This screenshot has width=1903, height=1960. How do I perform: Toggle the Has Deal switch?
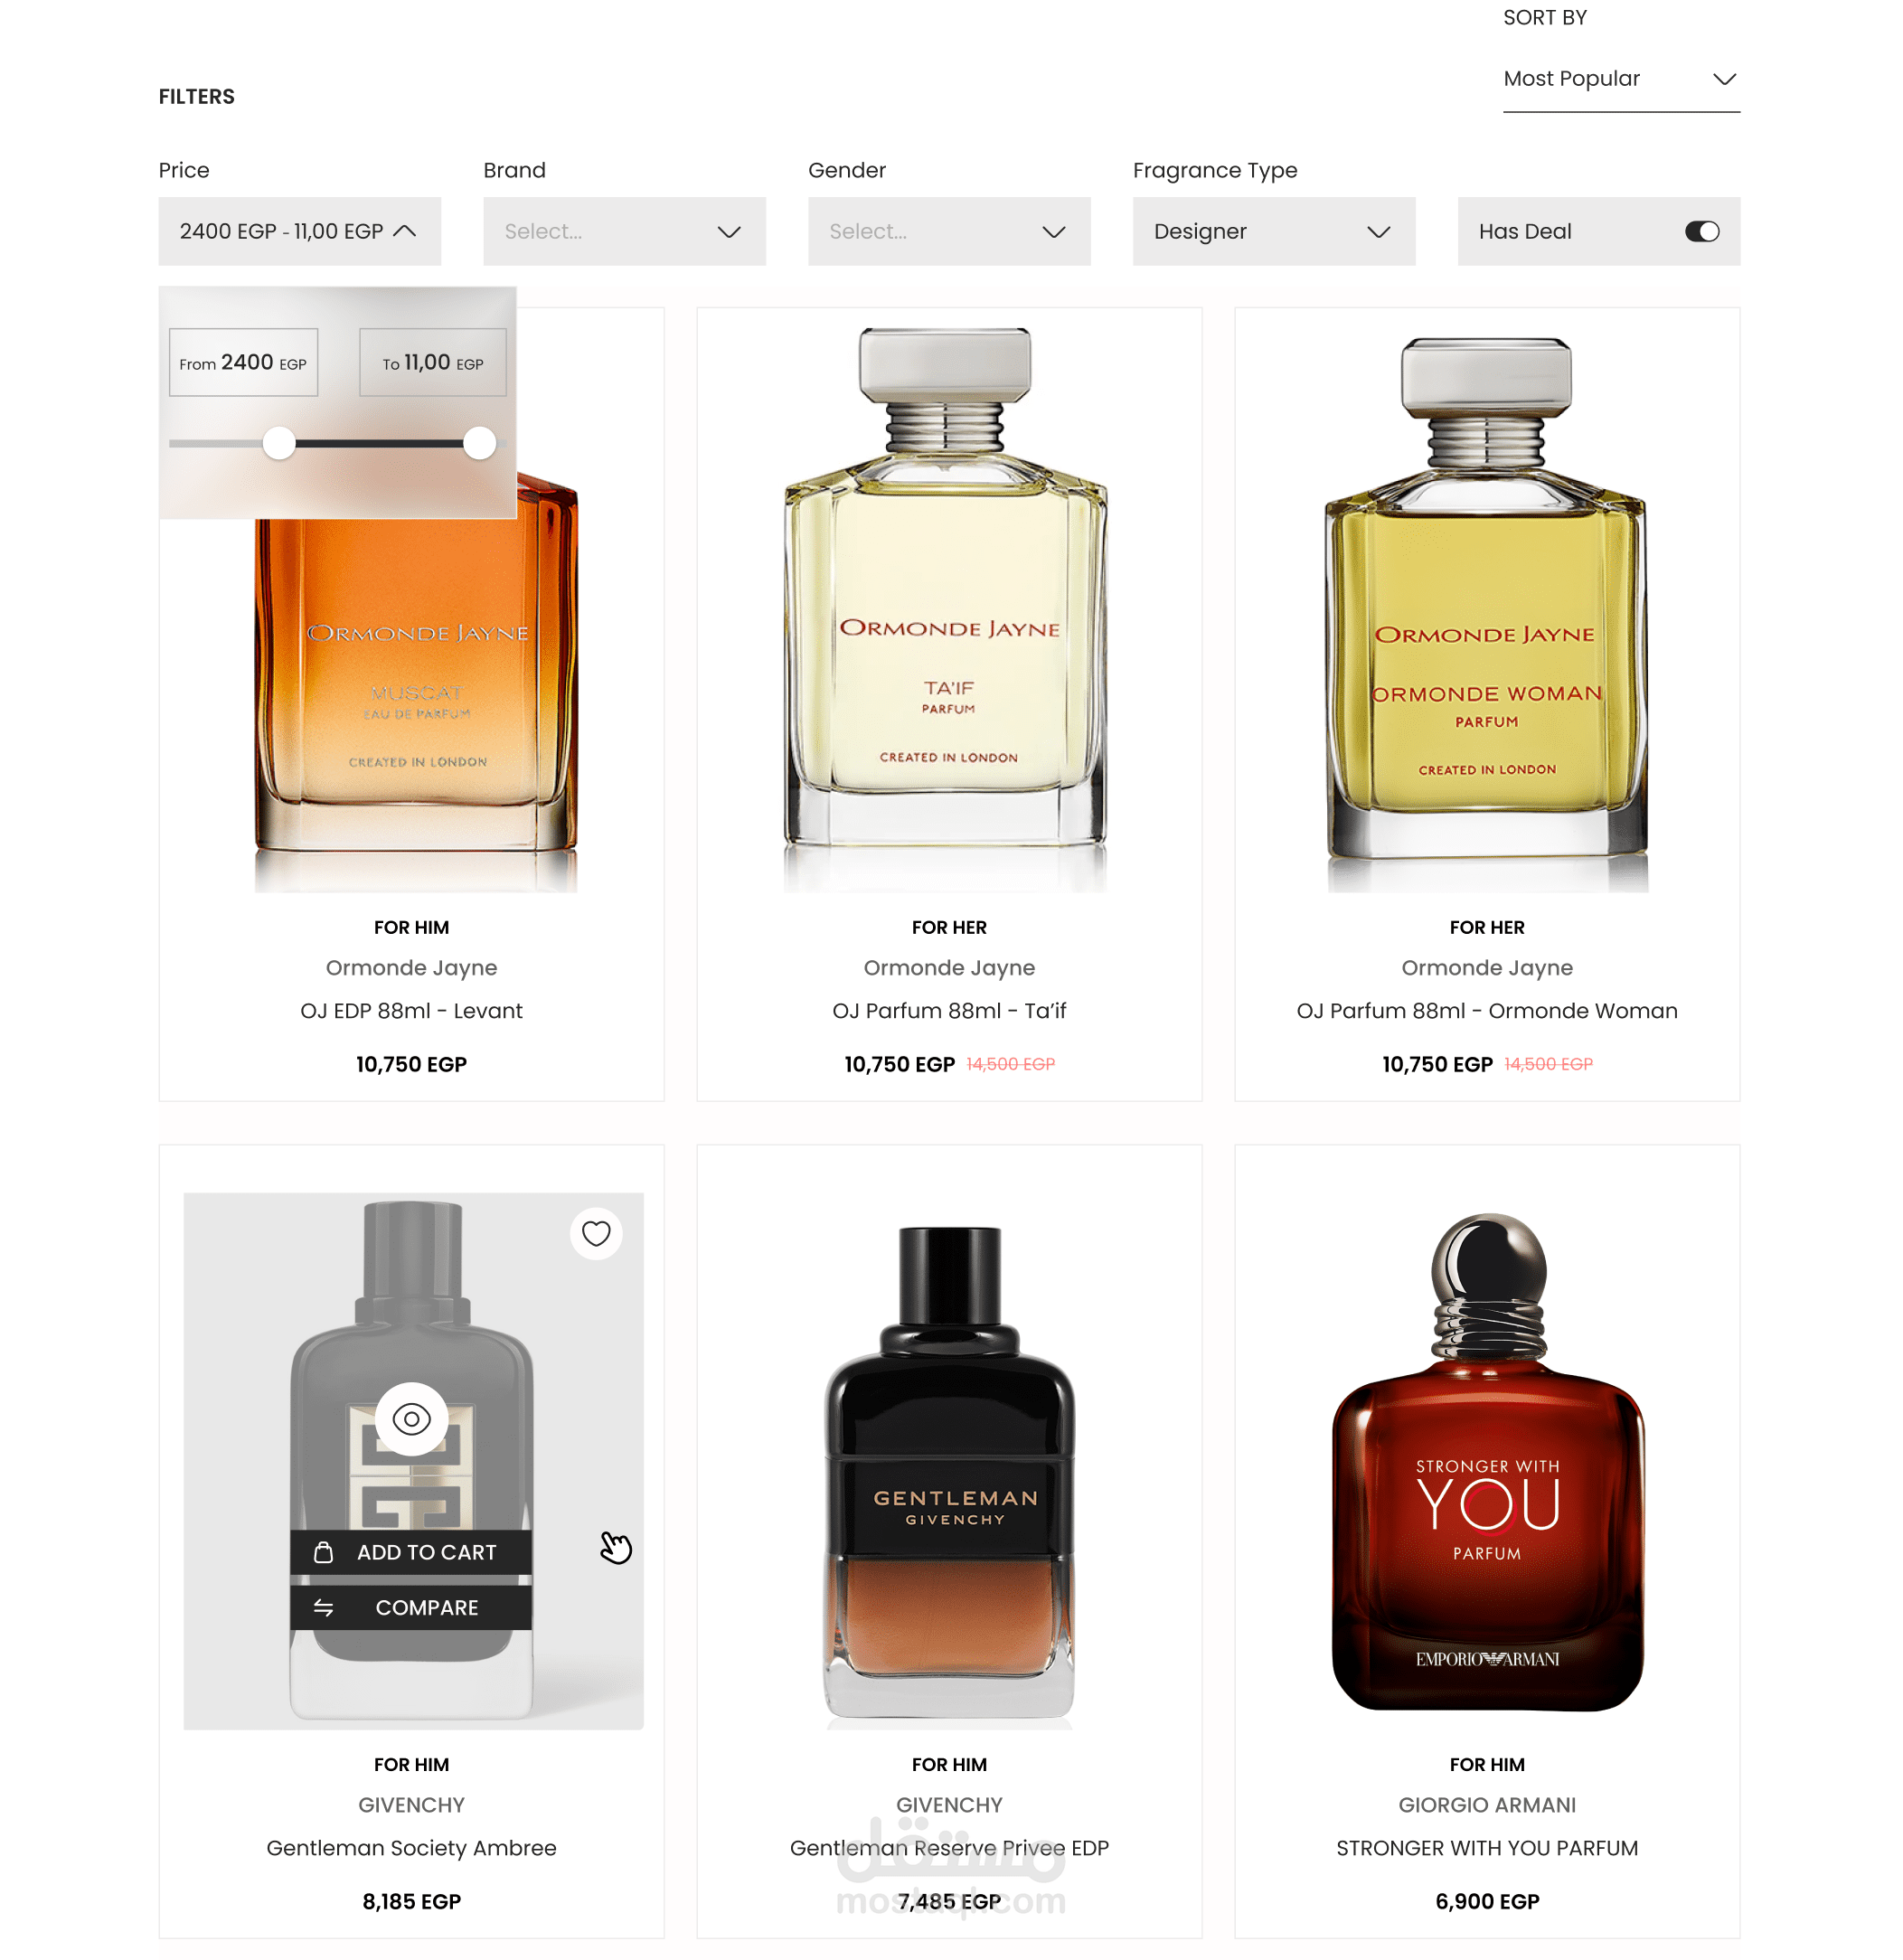coord(1701,231)
